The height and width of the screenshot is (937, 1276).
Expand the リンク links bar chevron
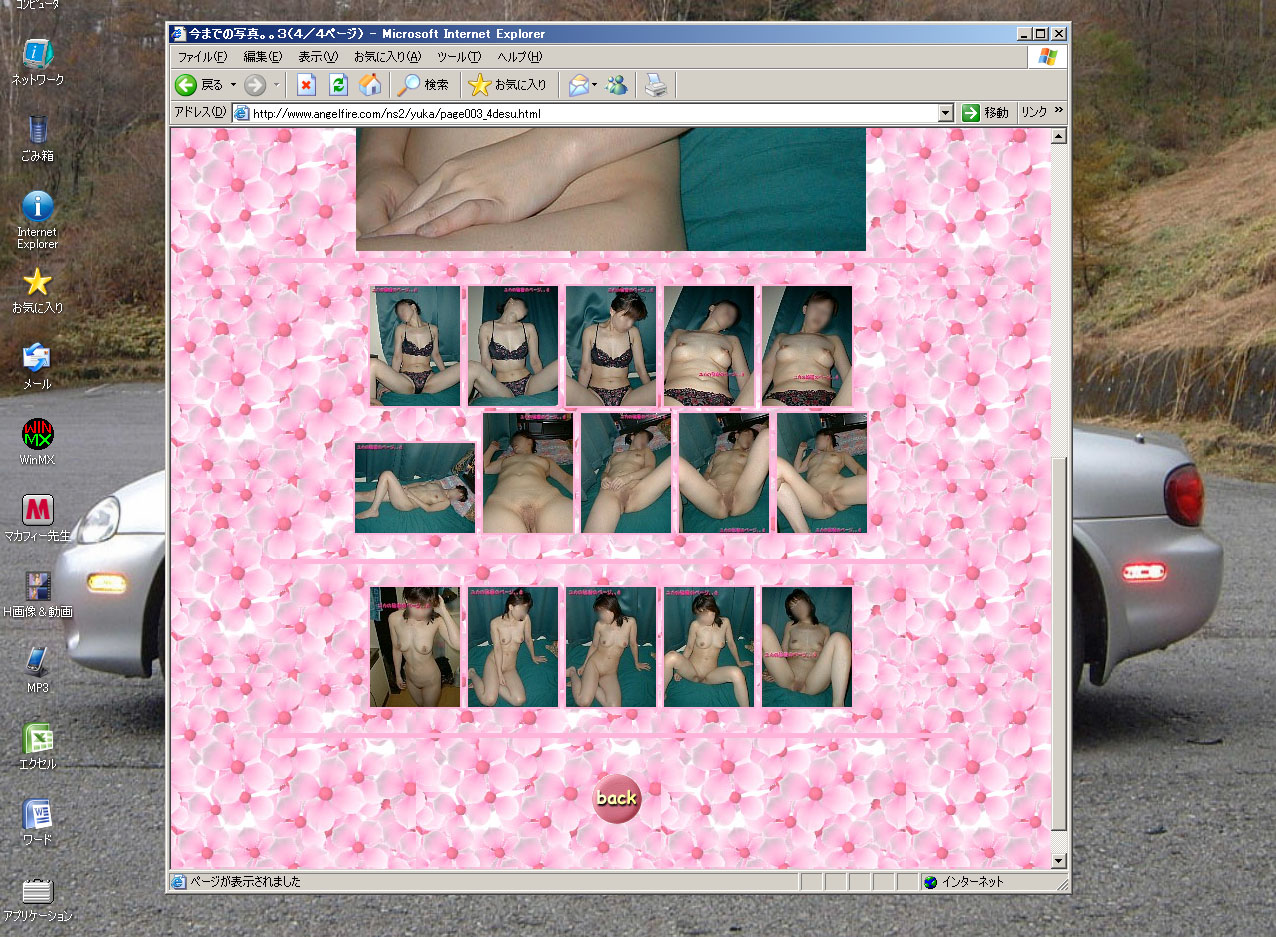(x=1058, y=111)
